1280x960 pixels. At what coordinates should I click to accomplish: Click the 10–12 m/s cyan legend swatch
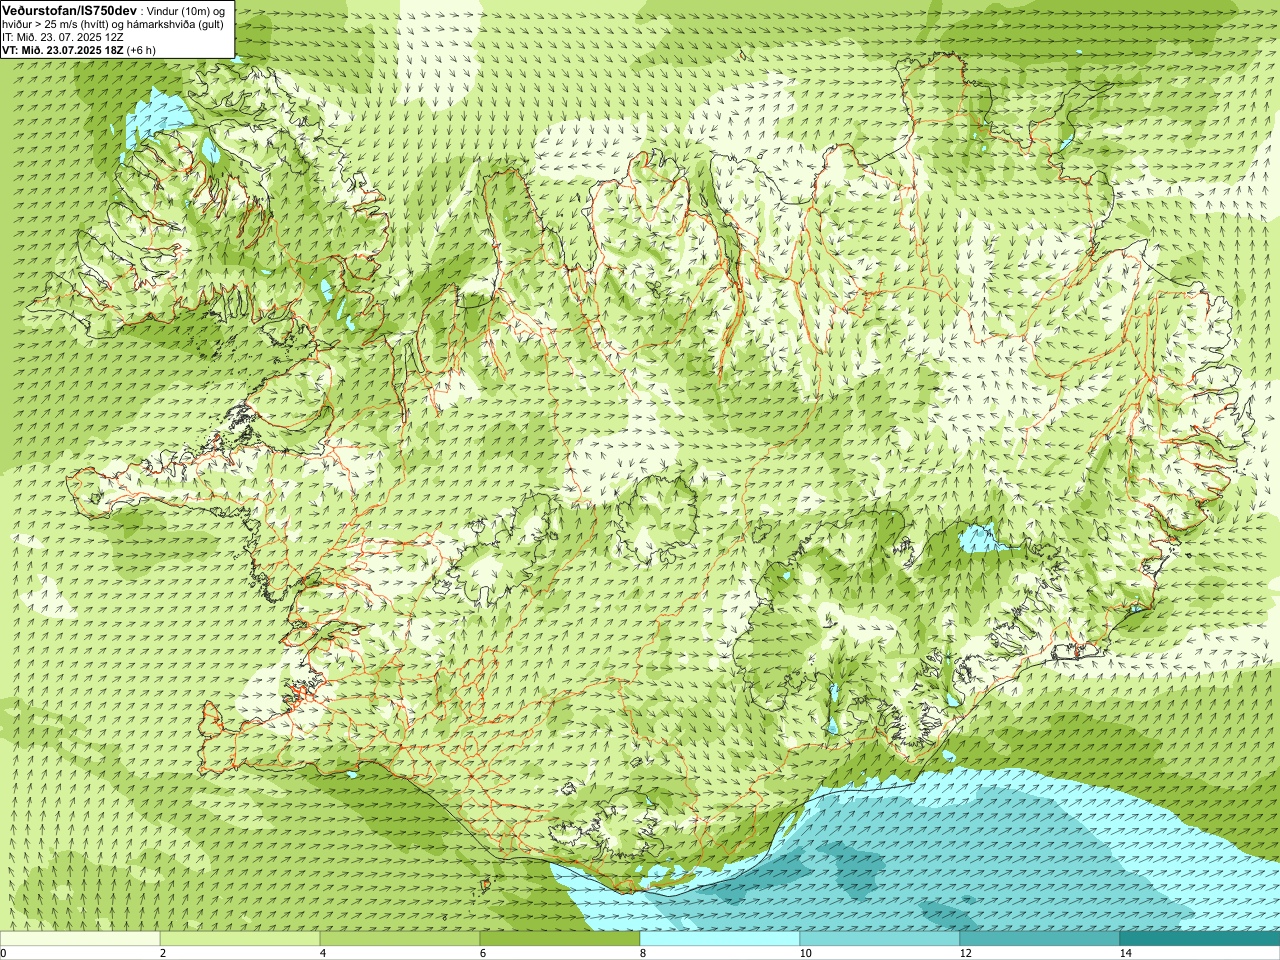point(880,939)
